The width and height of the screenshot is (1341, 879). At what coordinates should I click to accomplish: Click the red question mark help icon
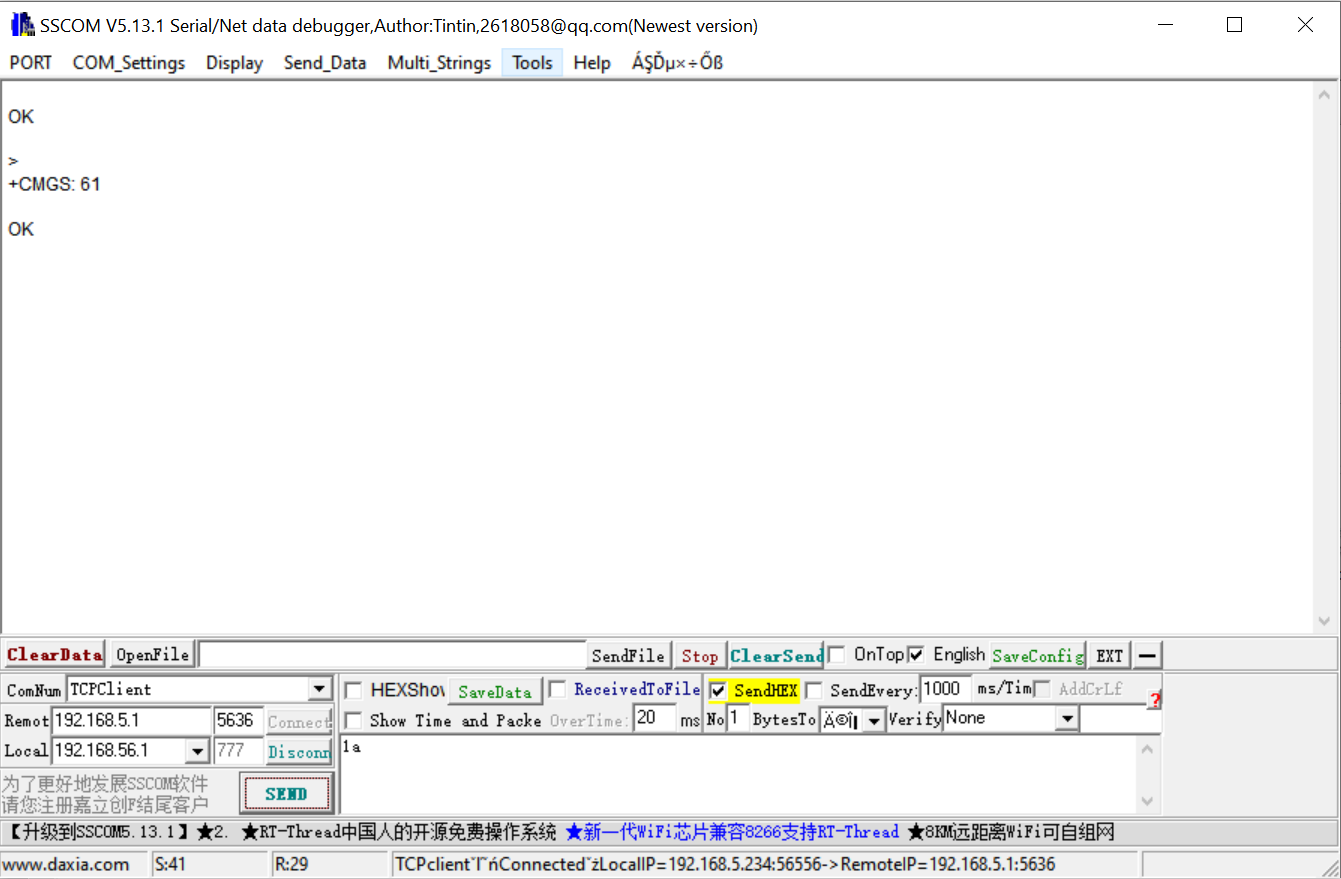pyautogui.click(x=1154, y=699)
